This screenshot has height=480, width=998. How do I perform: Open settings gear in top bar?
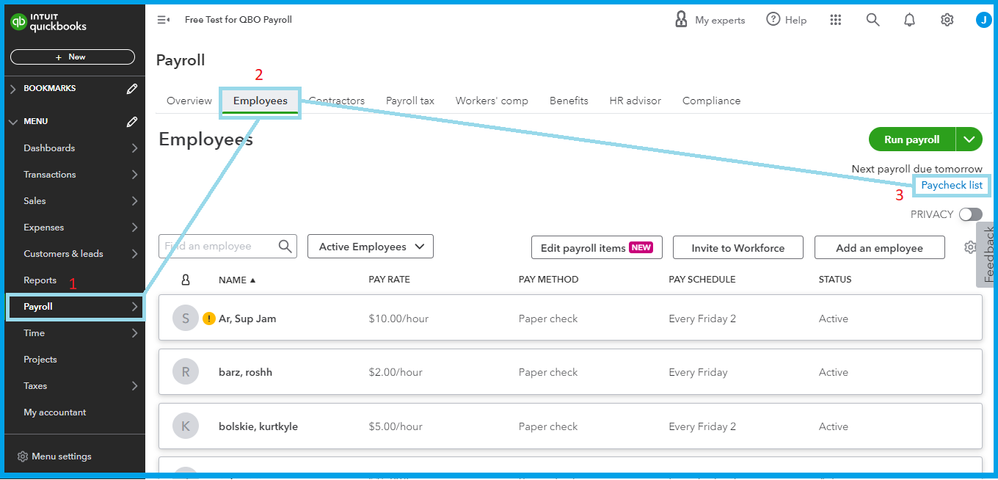point(947,20)
